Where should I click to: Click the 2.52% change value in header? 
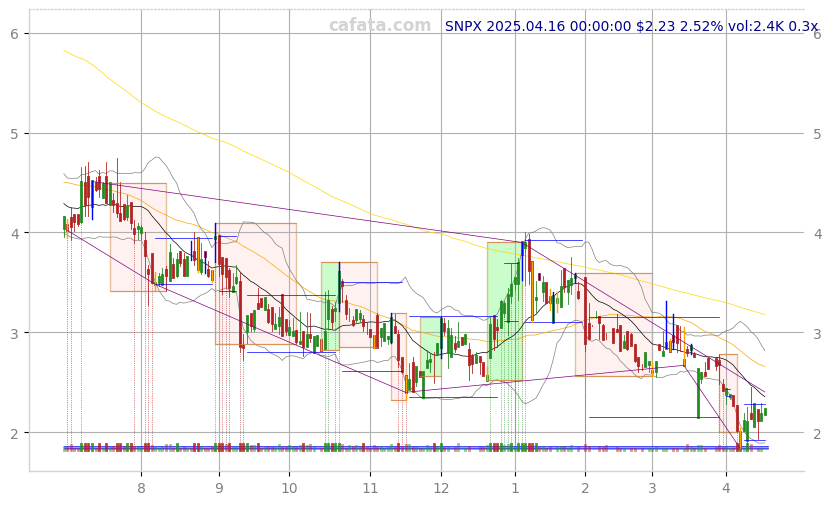pos(701,26)
